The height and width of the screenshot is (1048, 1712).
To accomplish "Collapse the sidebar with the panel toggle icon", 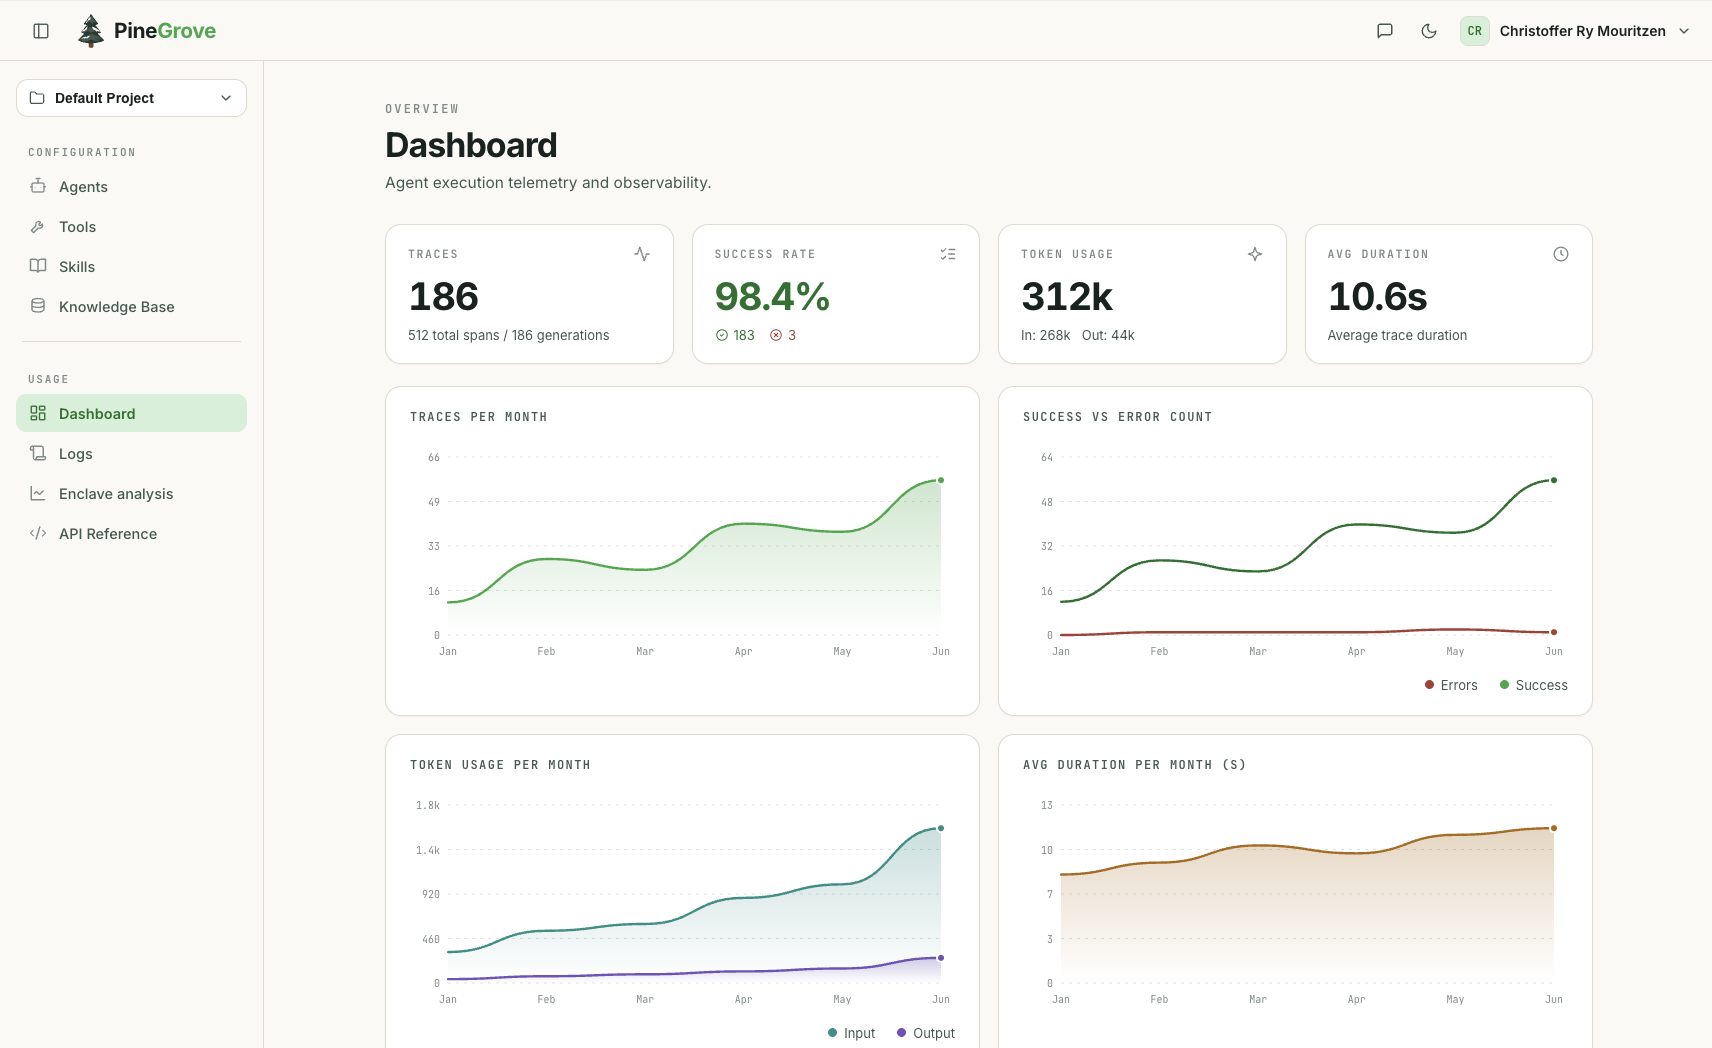I will pos(41,31).
